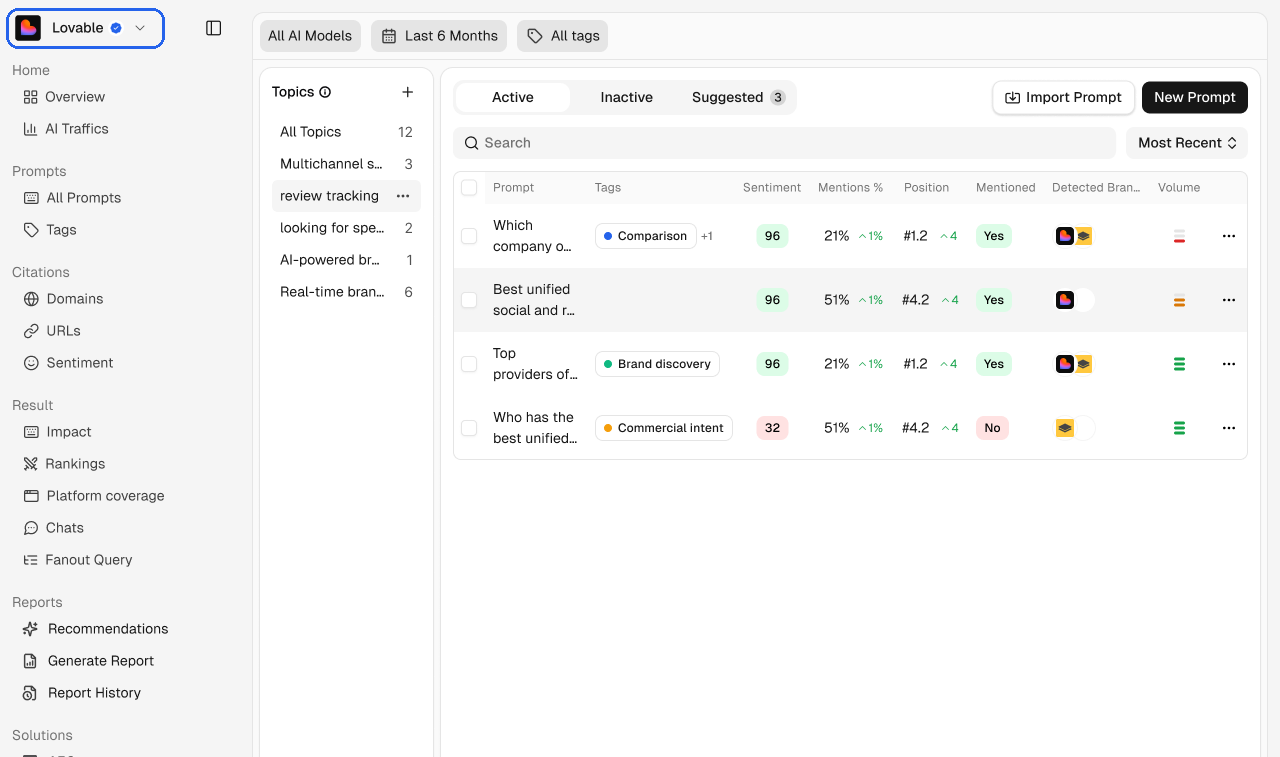Open the Rankings sidebar icon
The height and width of the screenshot is (757, 1280).
31,464
